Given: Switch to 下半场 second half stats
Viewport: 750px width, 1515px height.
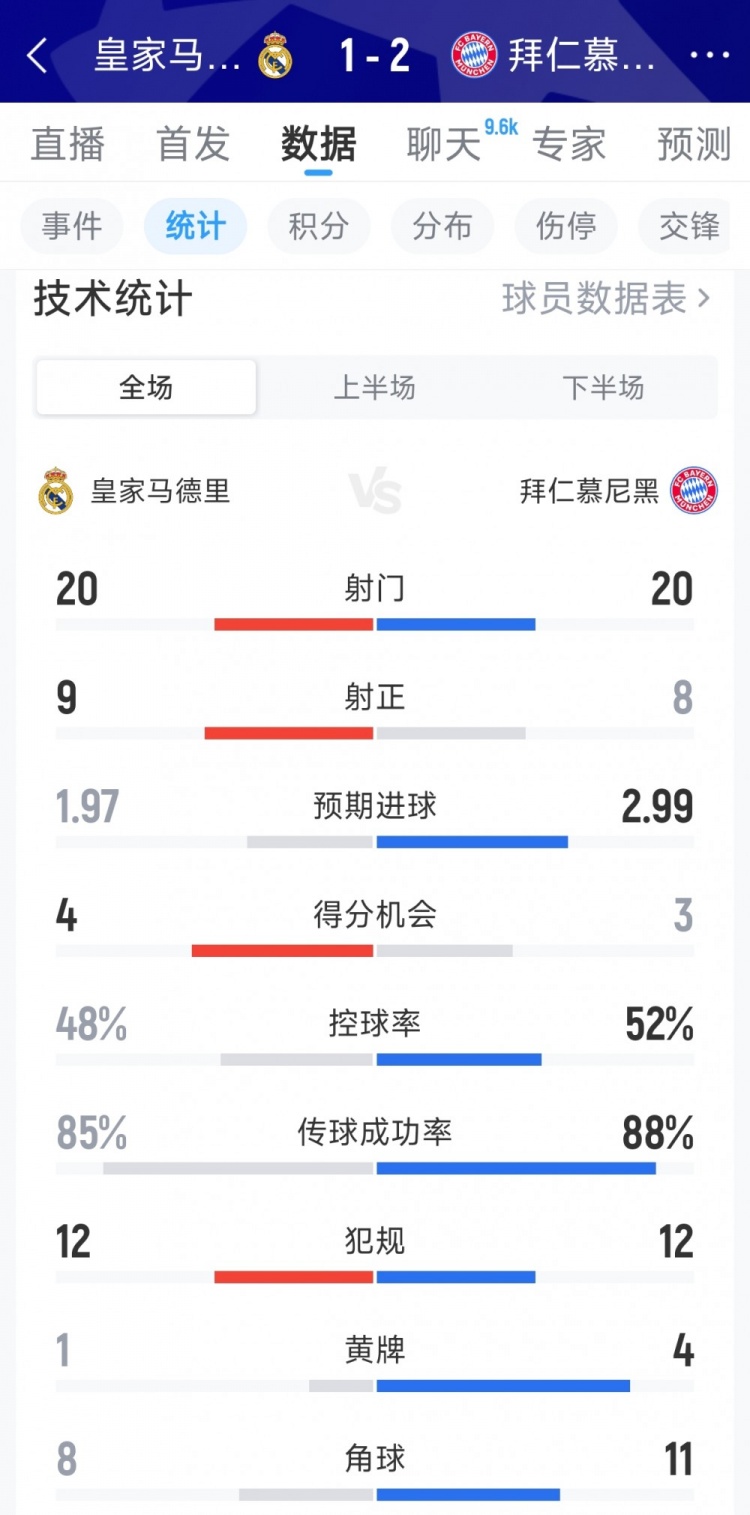Looking at the screenshot, I should pos(603,387).
